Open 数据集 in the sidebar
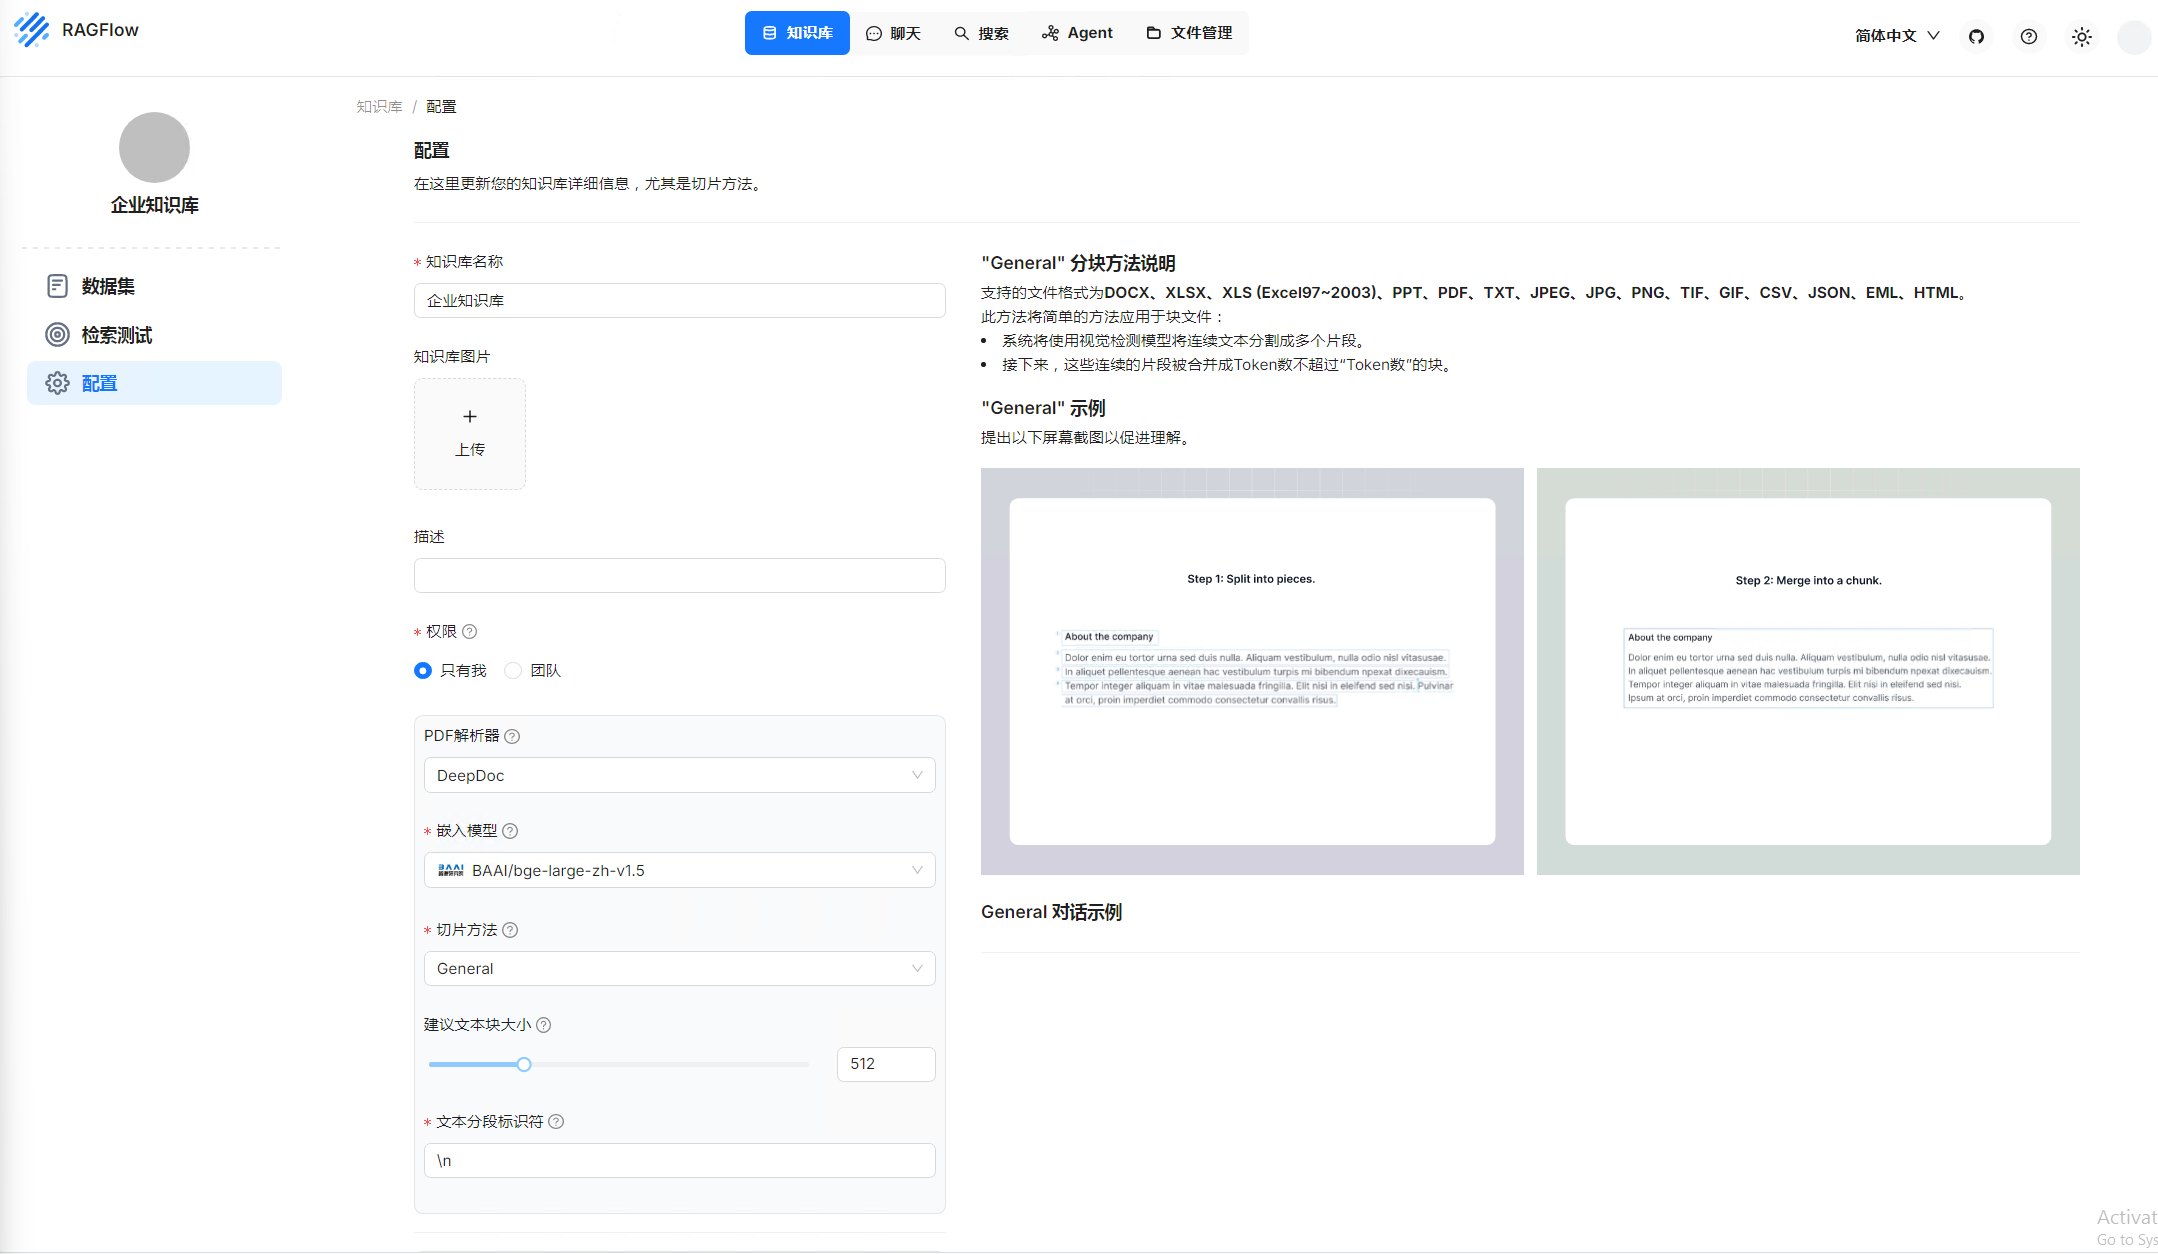This screenshot has height=1254, width=2158. tap(154, 286)
